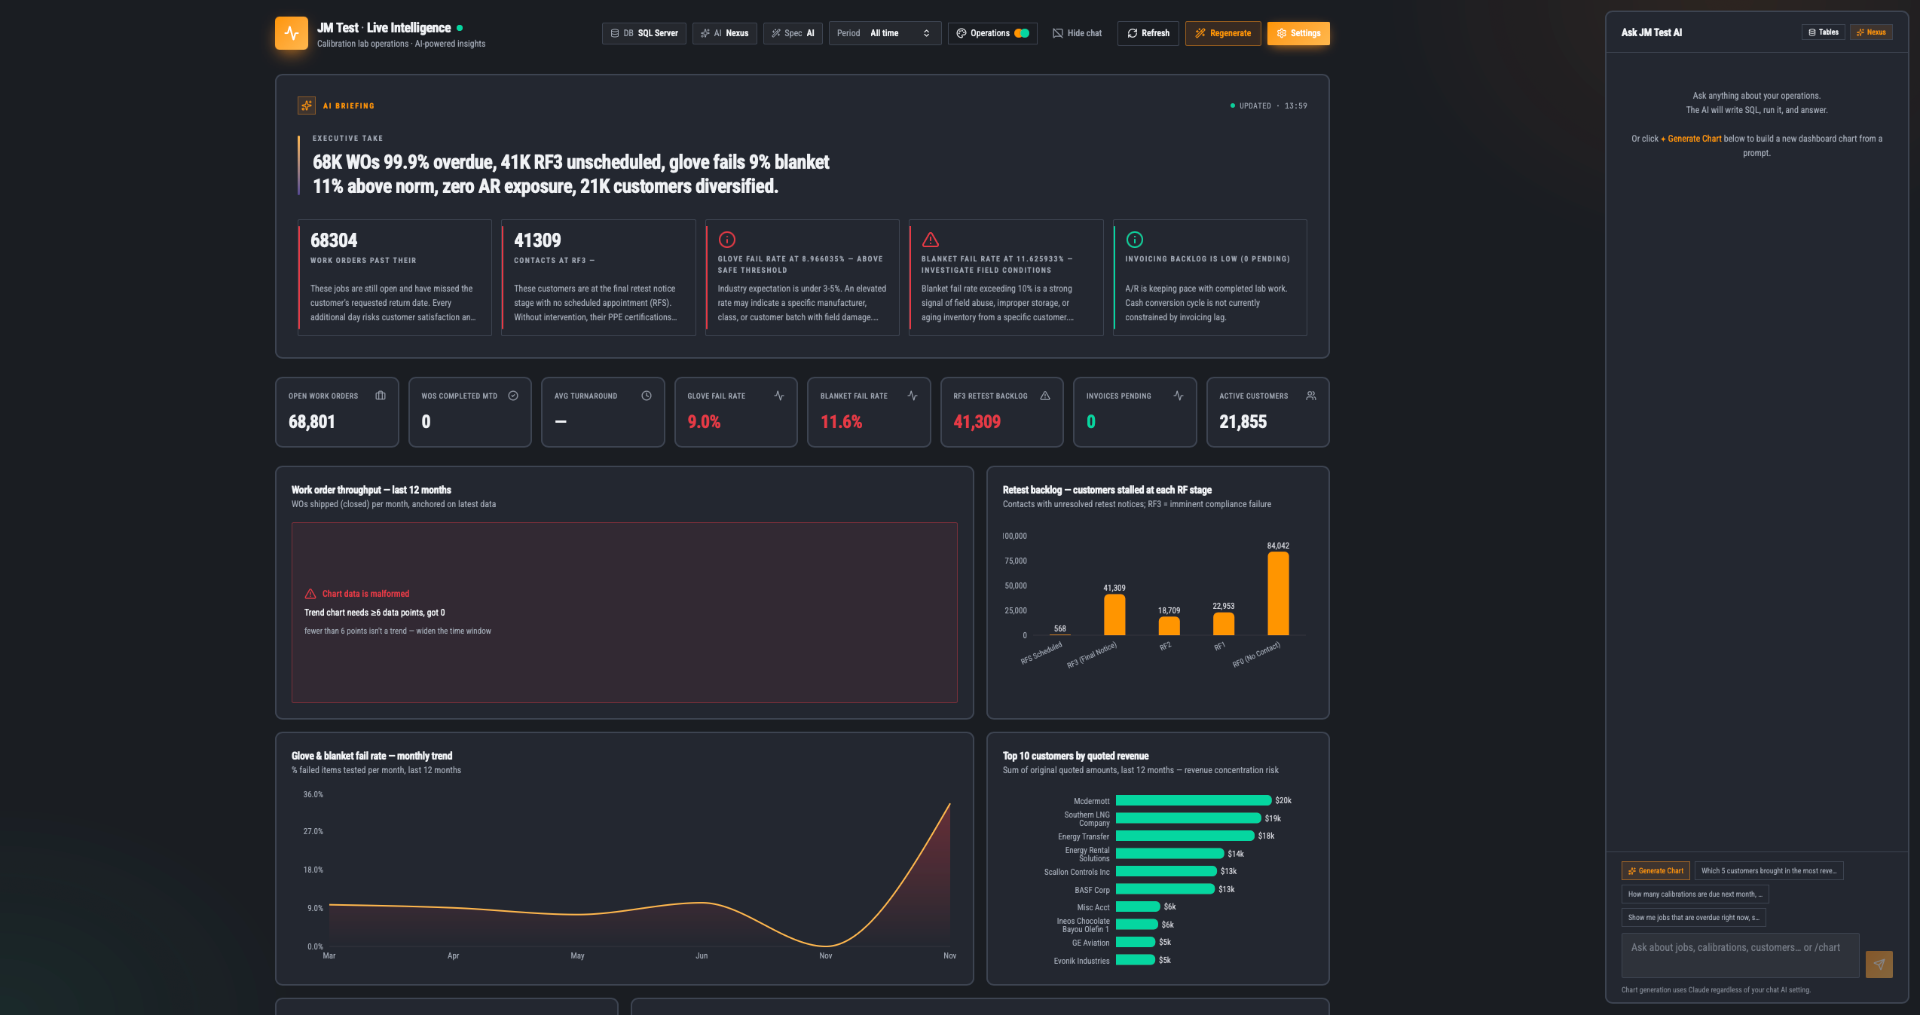
Task: Click the people icon on Active Customers tile
Action: coord(1311,396)
